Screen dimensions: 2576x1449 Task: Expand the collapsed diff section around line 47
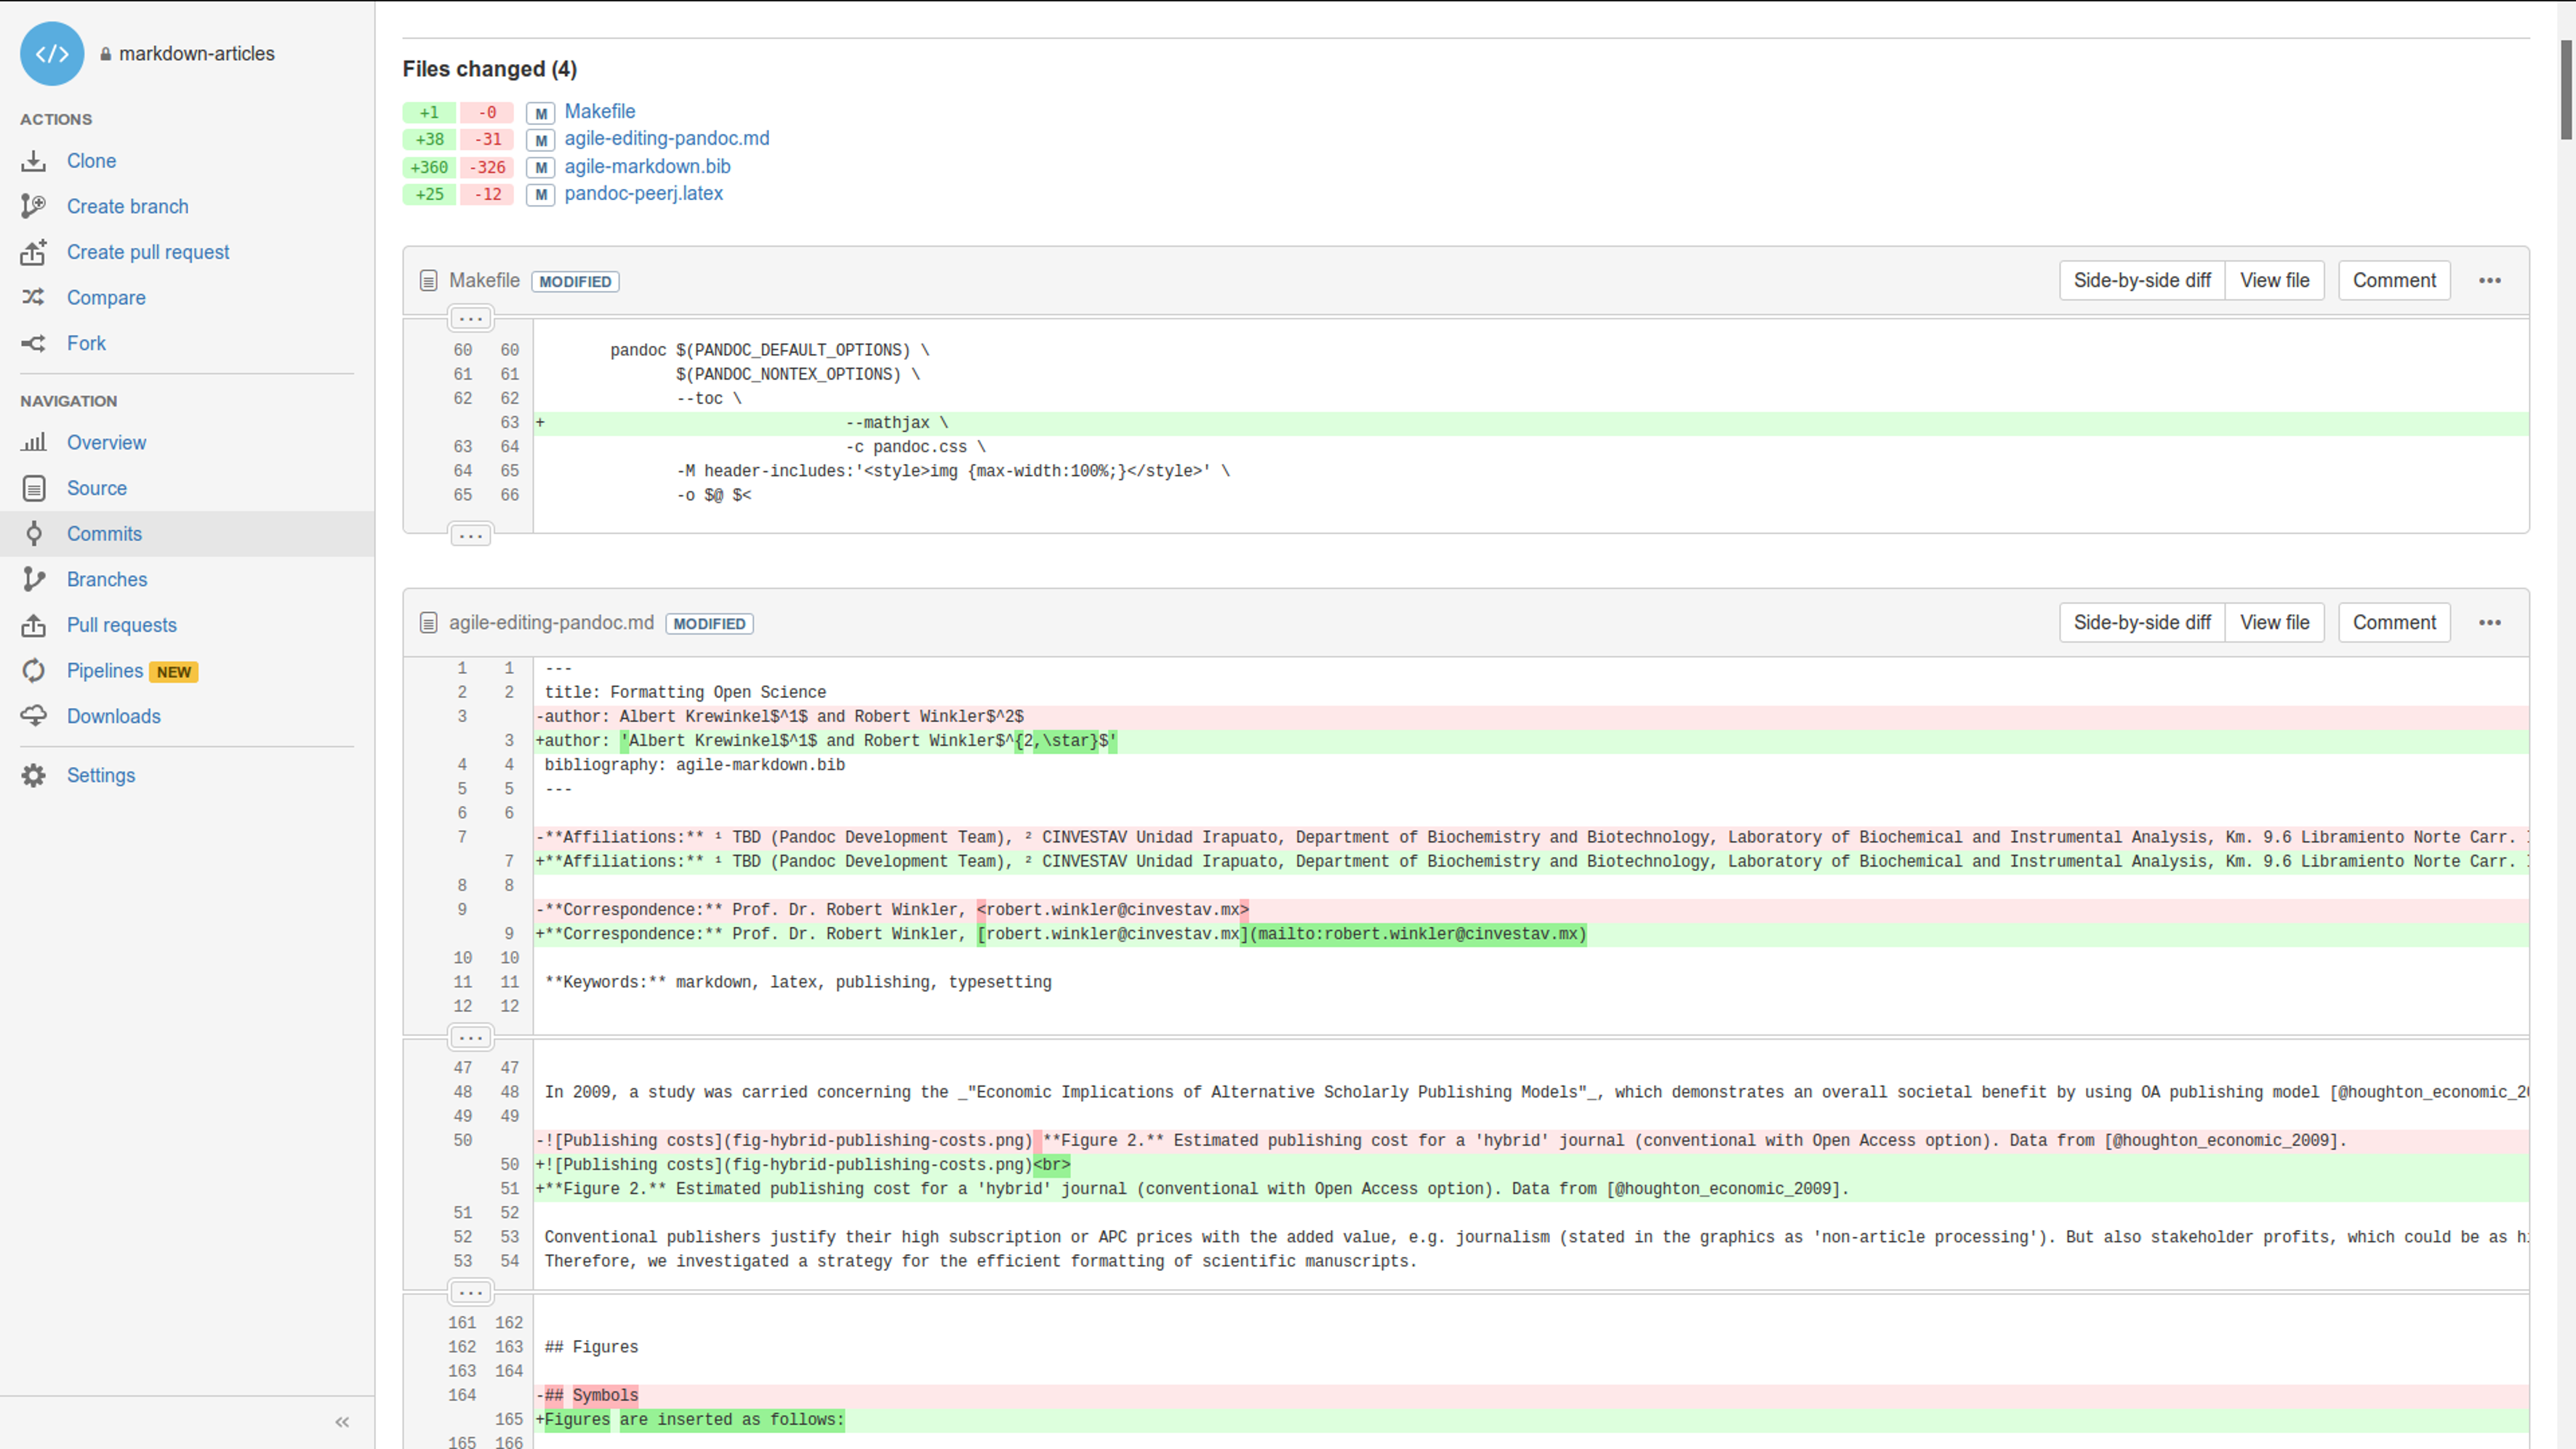pos(470,1035)
